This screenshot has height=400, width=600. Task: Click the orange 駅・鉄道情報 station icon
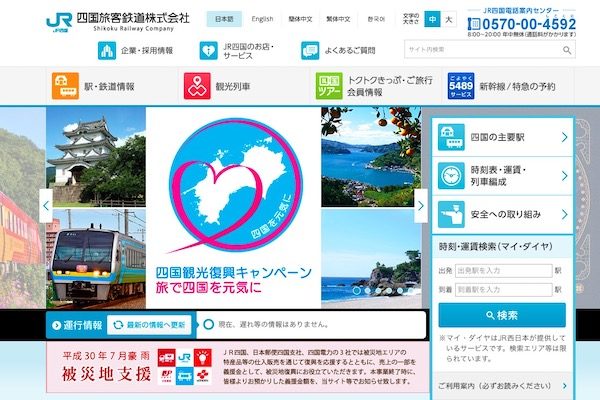click(x=65, y=86)
